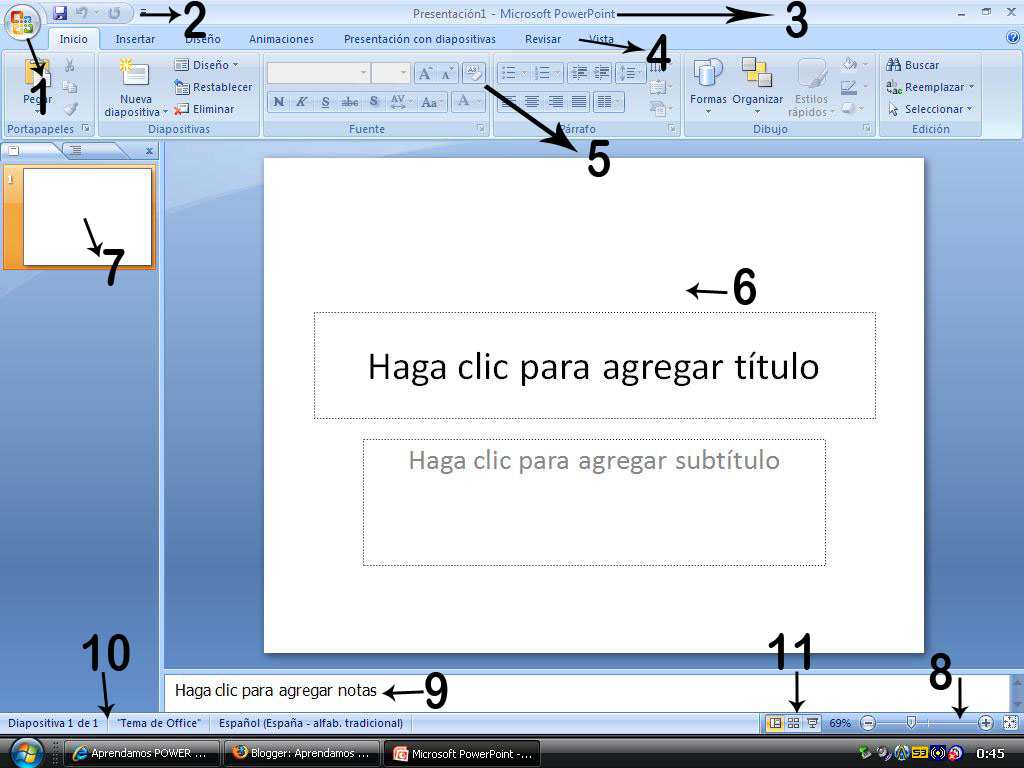Viewport: 1024px width, 768px height.
Task: Toggle bold N formatting
Action: point(279,102)
